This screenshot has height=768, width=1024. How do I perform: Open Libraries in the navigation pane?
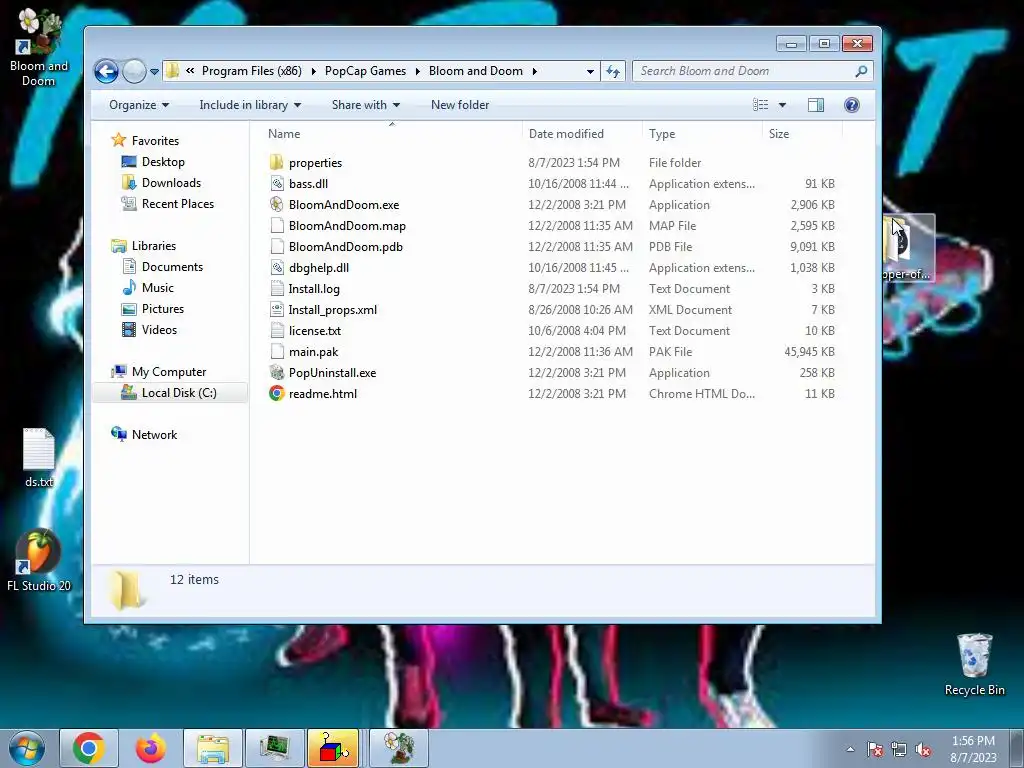[153, 246]
